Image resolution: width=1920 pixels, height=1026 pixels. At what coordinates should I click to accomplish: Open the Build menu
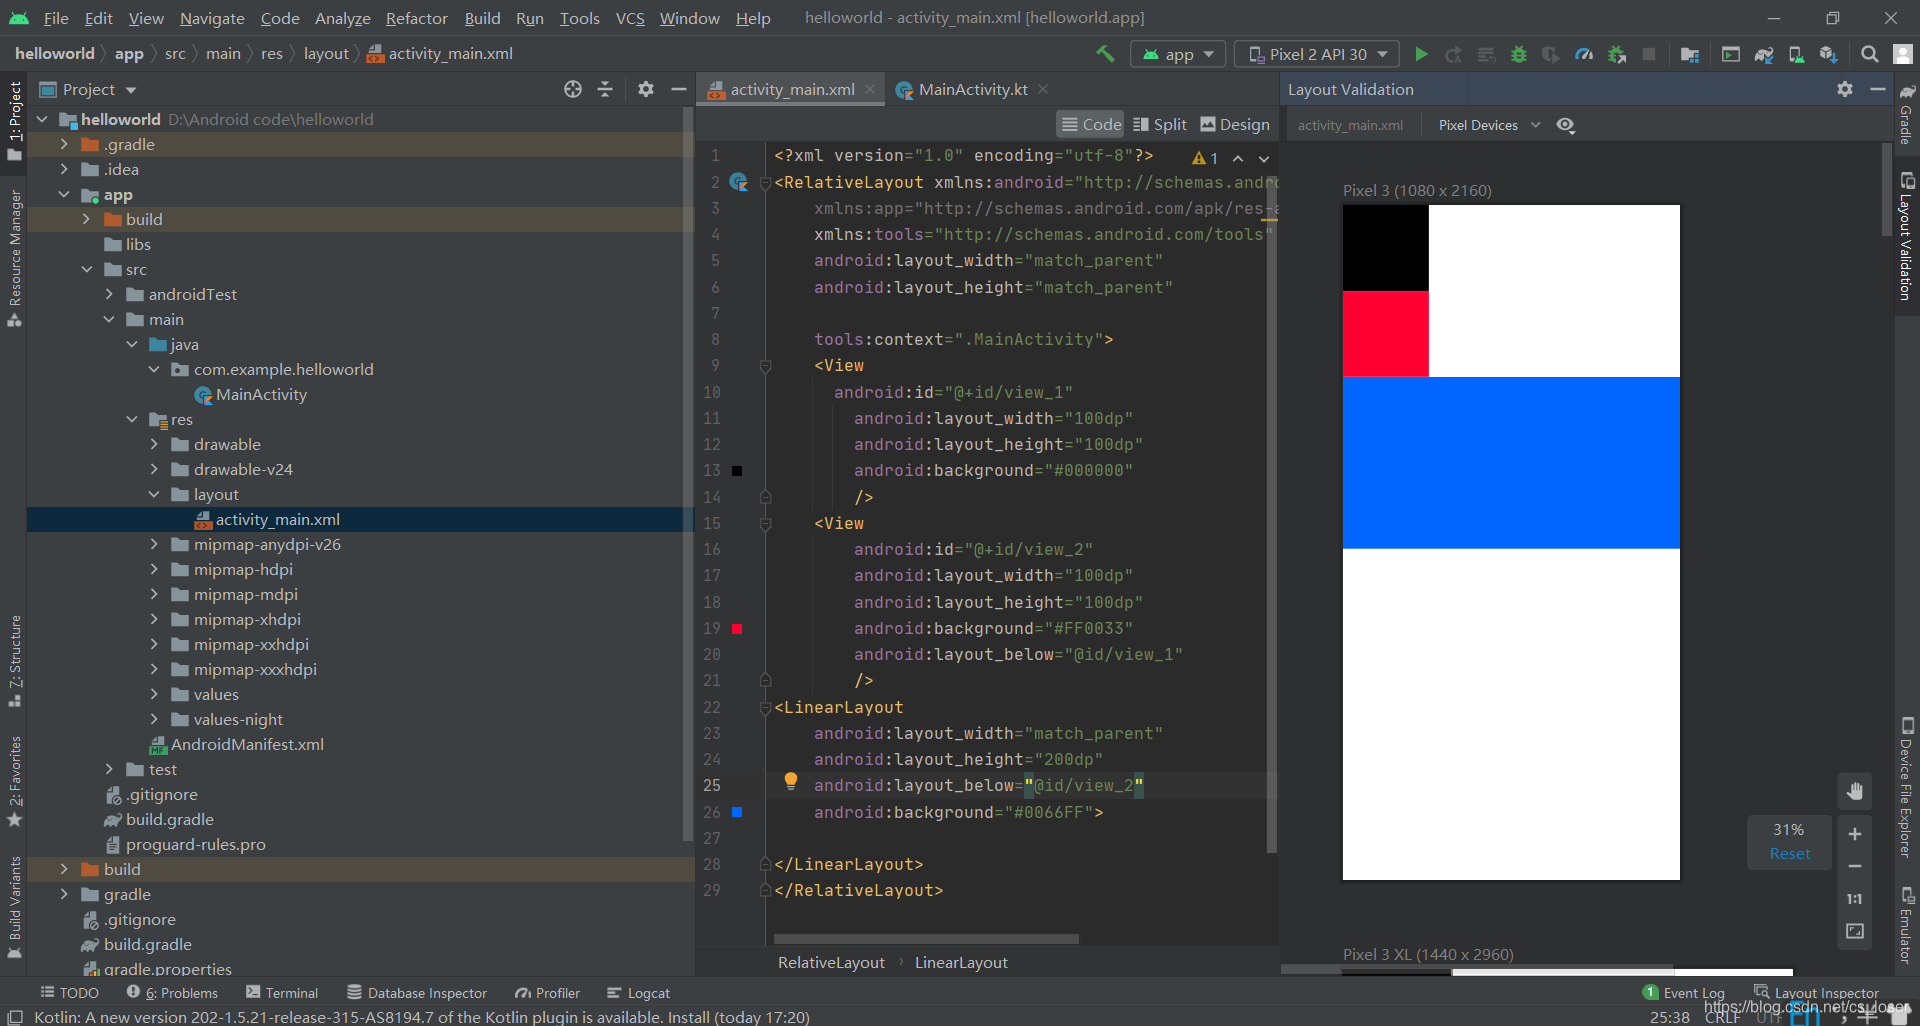[x=482, y=18]
